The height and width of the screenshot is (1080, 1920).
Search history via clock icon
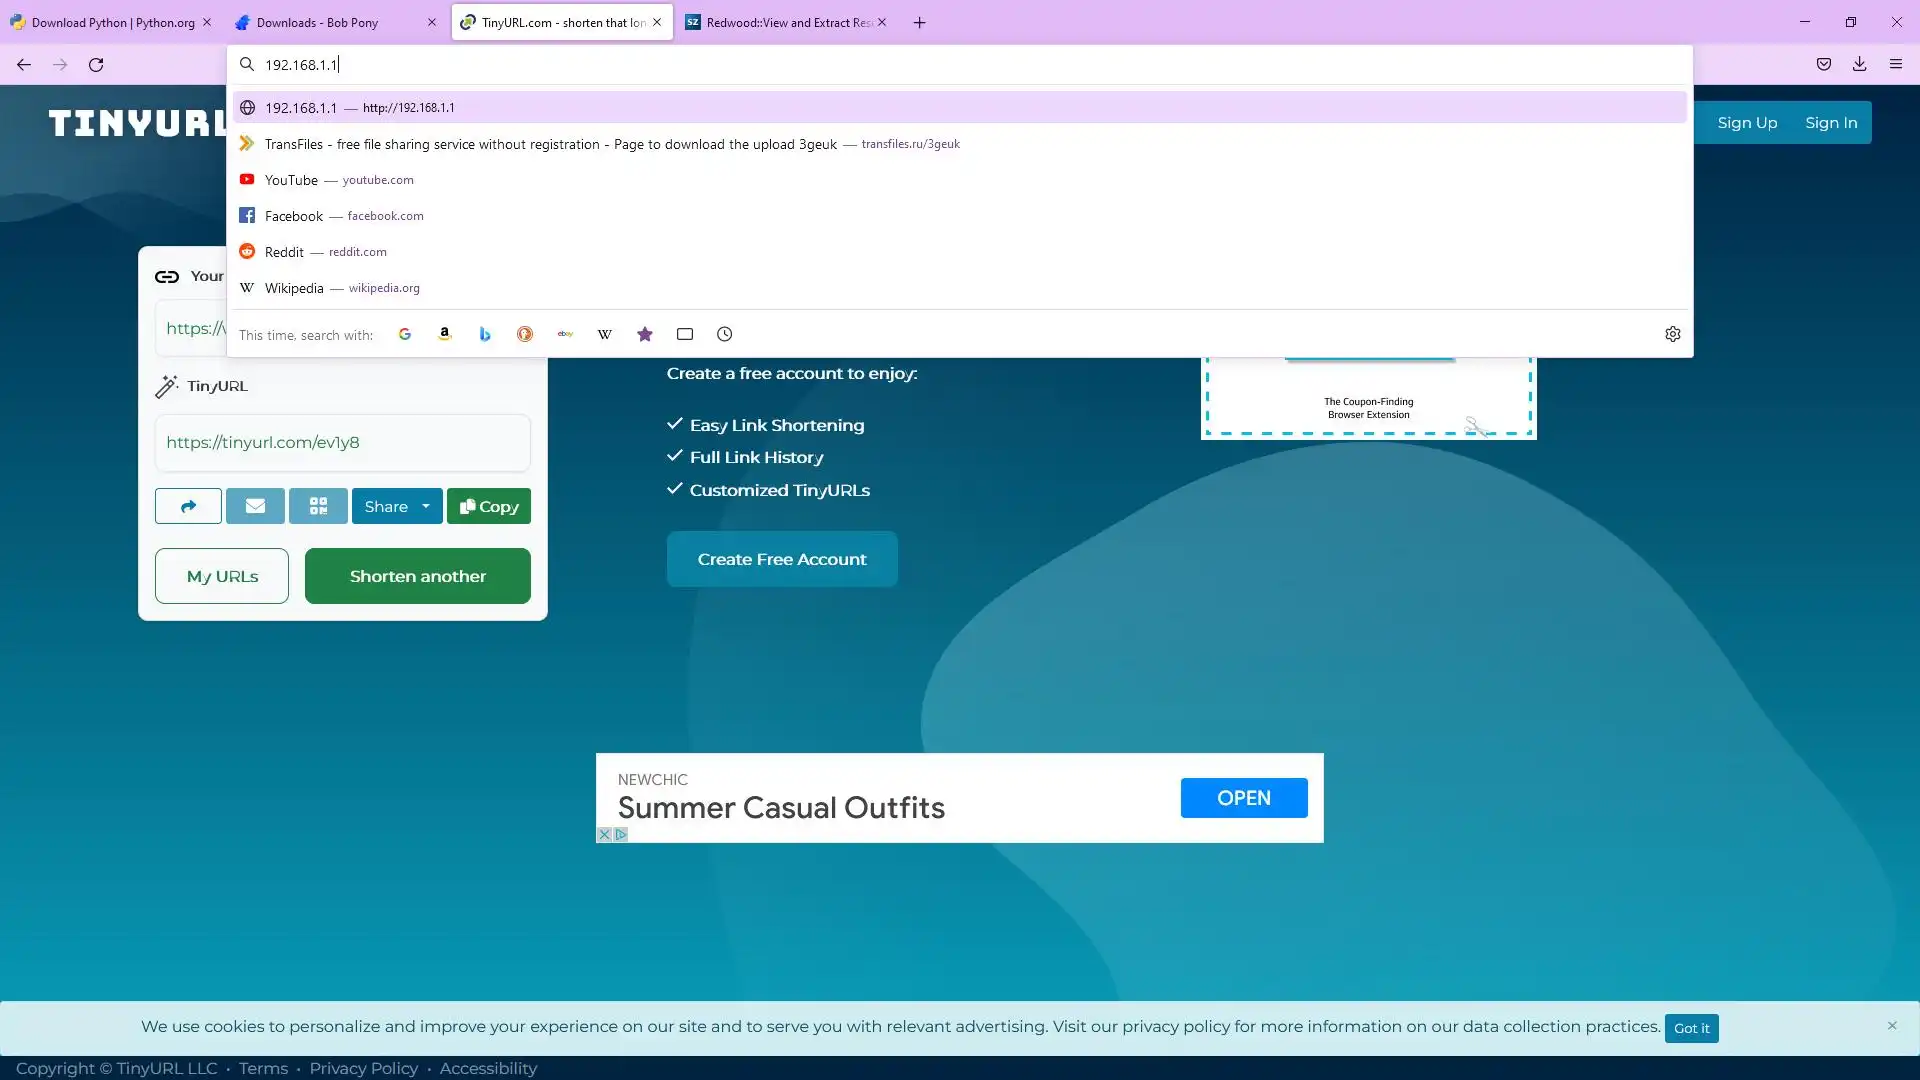pyautogui.click(x=725, y=334)
